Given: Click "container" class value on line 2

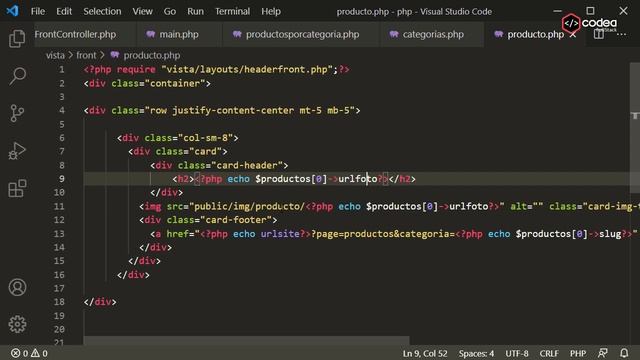Looking at the screenshot, I should point(175,83).
